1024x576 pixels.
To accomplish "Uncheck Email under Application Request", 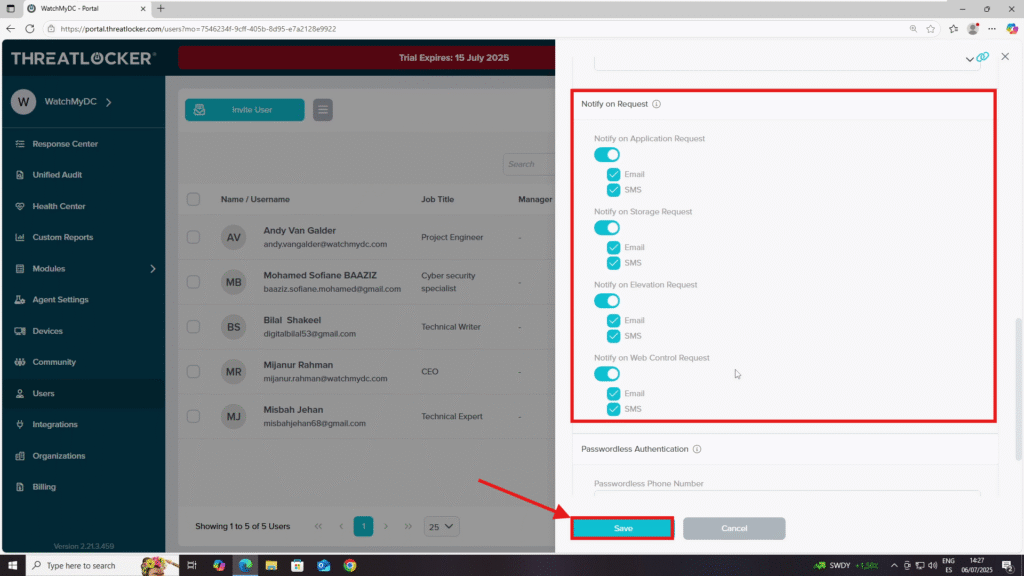I will pos(613,174).
